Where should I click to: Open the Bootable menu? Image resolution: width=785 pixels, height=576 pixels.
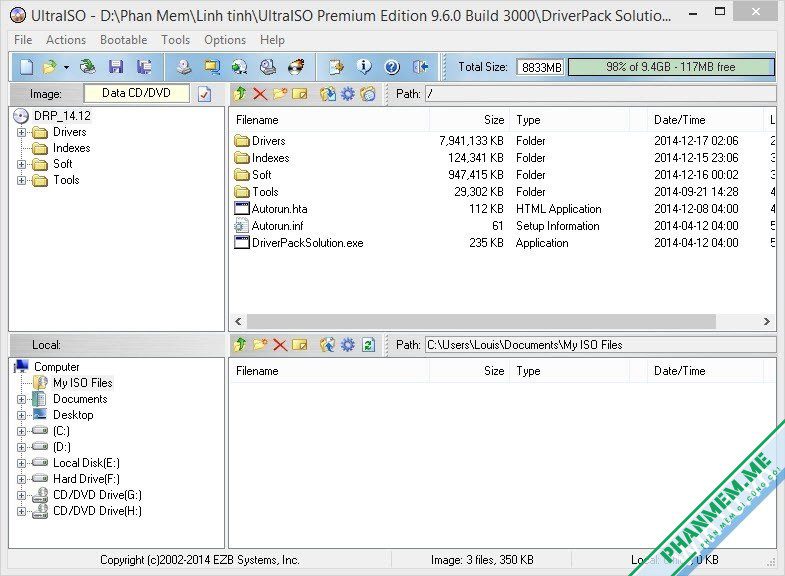pos(124,40)
